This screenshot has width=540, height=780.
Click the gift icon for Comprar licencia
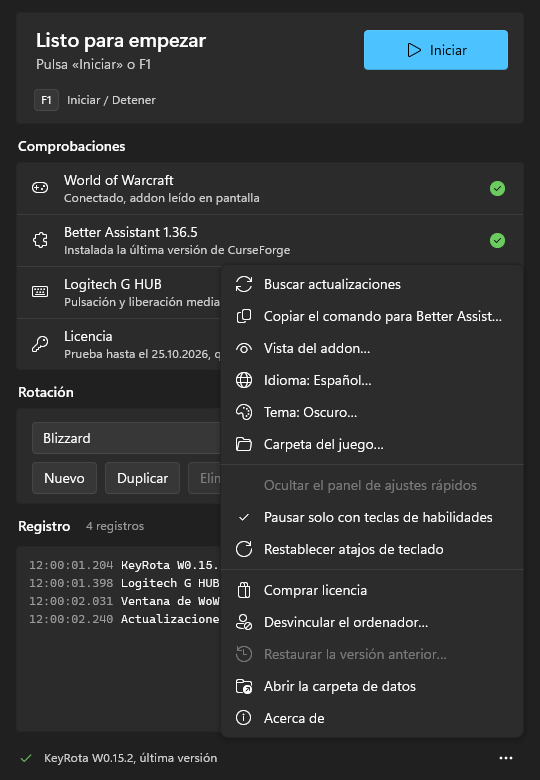244,590
